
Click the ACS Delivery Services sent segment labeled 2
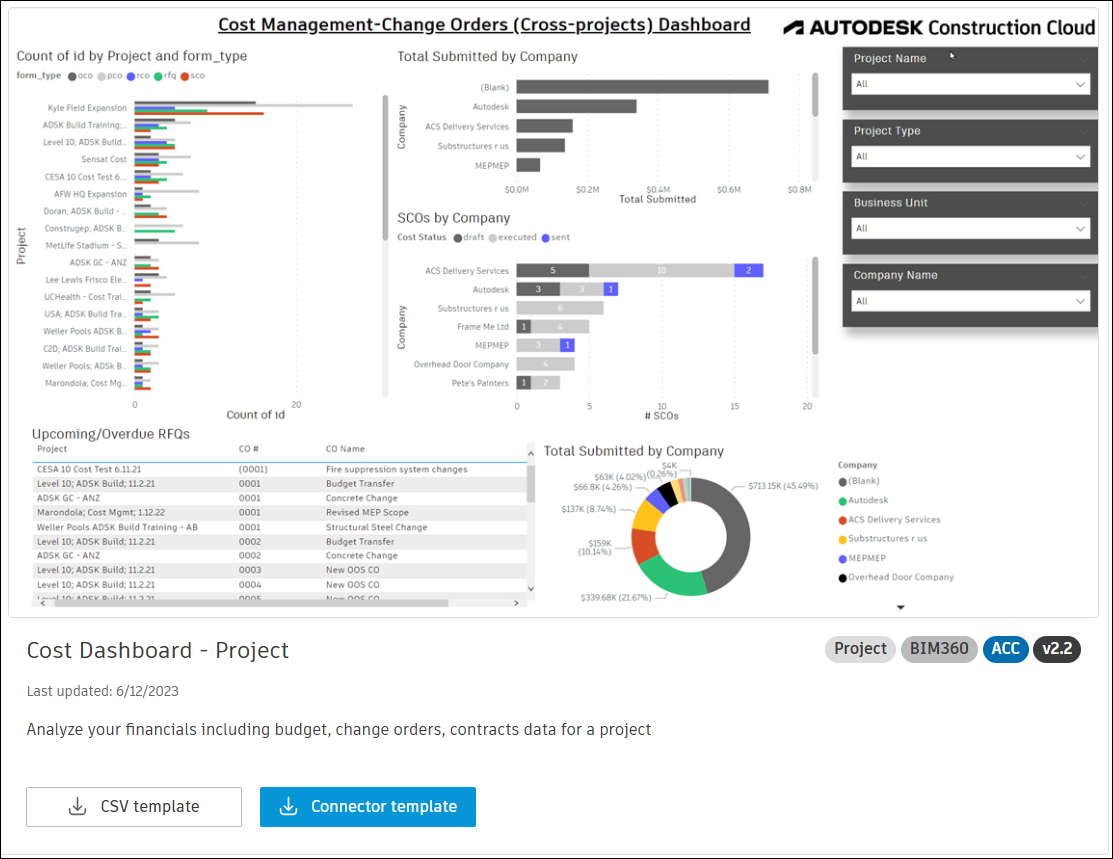click(749, 270)
